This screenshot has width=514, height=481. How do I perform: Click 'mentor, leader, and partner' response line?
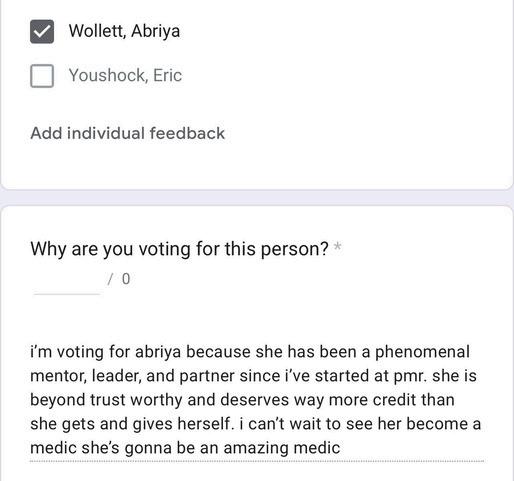[253, 376]
